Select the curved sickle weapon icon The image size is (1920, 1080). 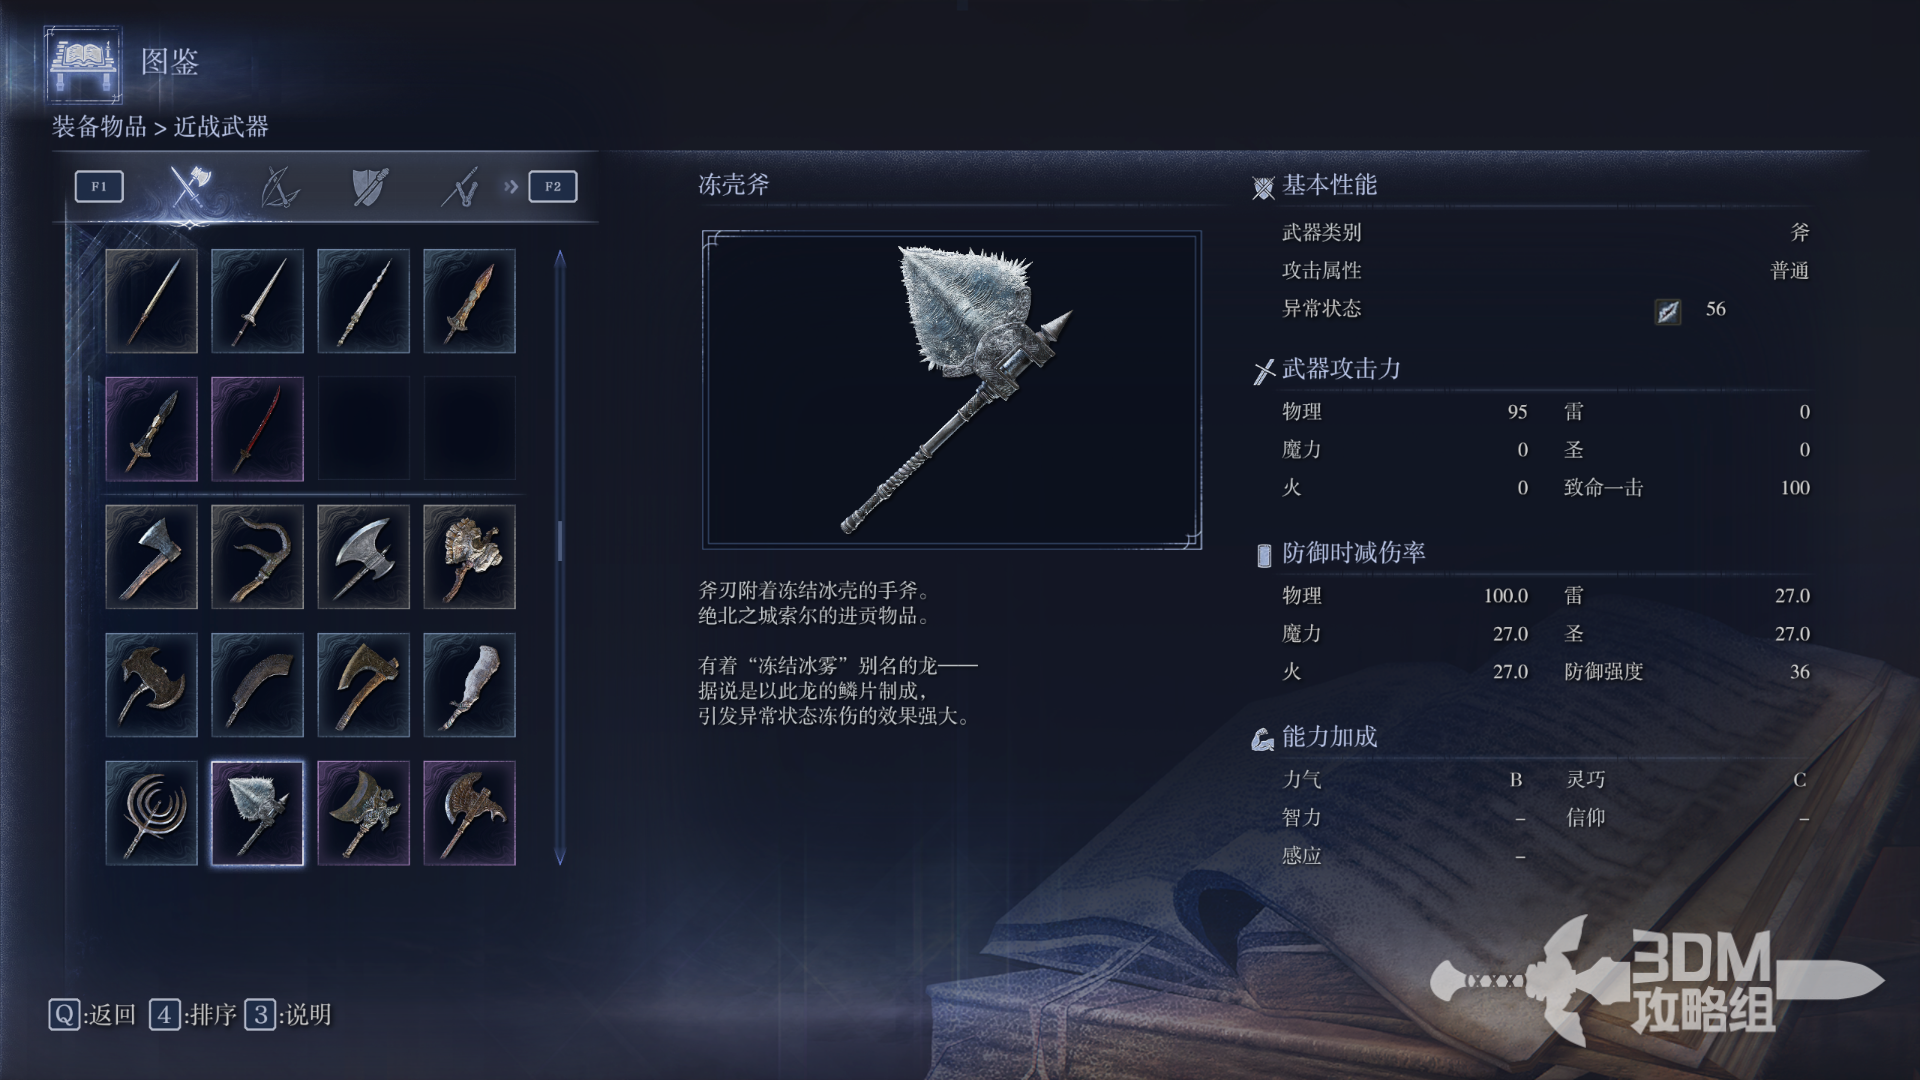click(x=257, y=557)
